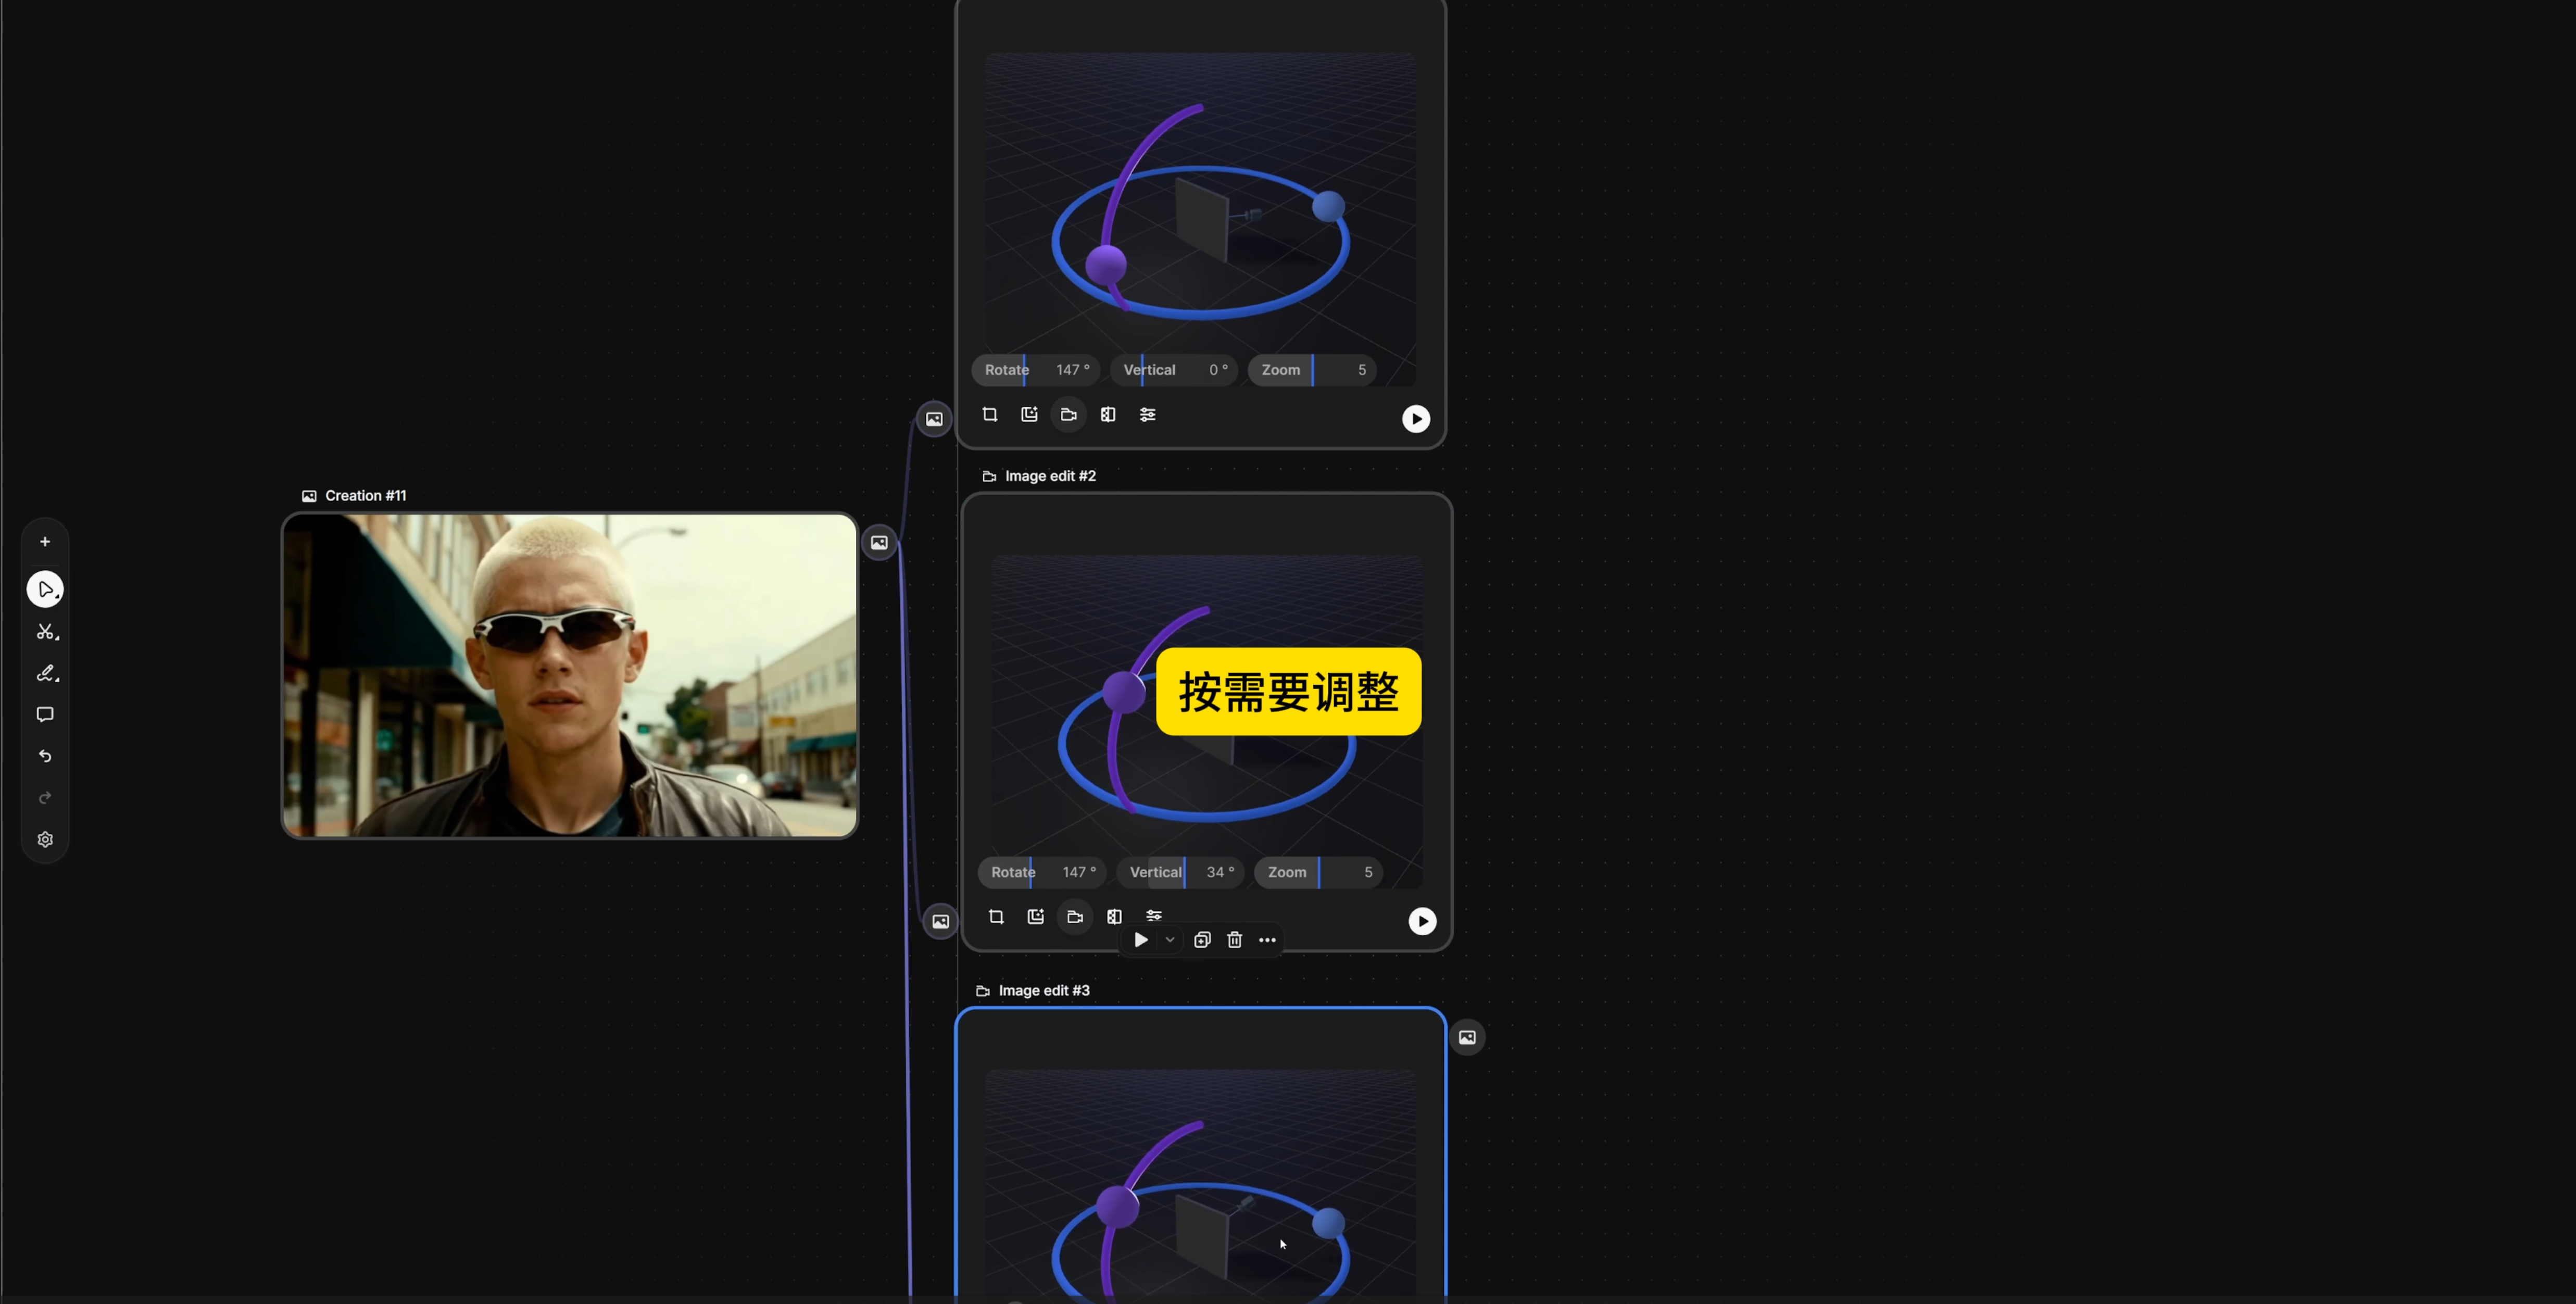The image size is (2576, 1304).
Task: Delete the node with the trash icon
Action: coord(1235,940)
